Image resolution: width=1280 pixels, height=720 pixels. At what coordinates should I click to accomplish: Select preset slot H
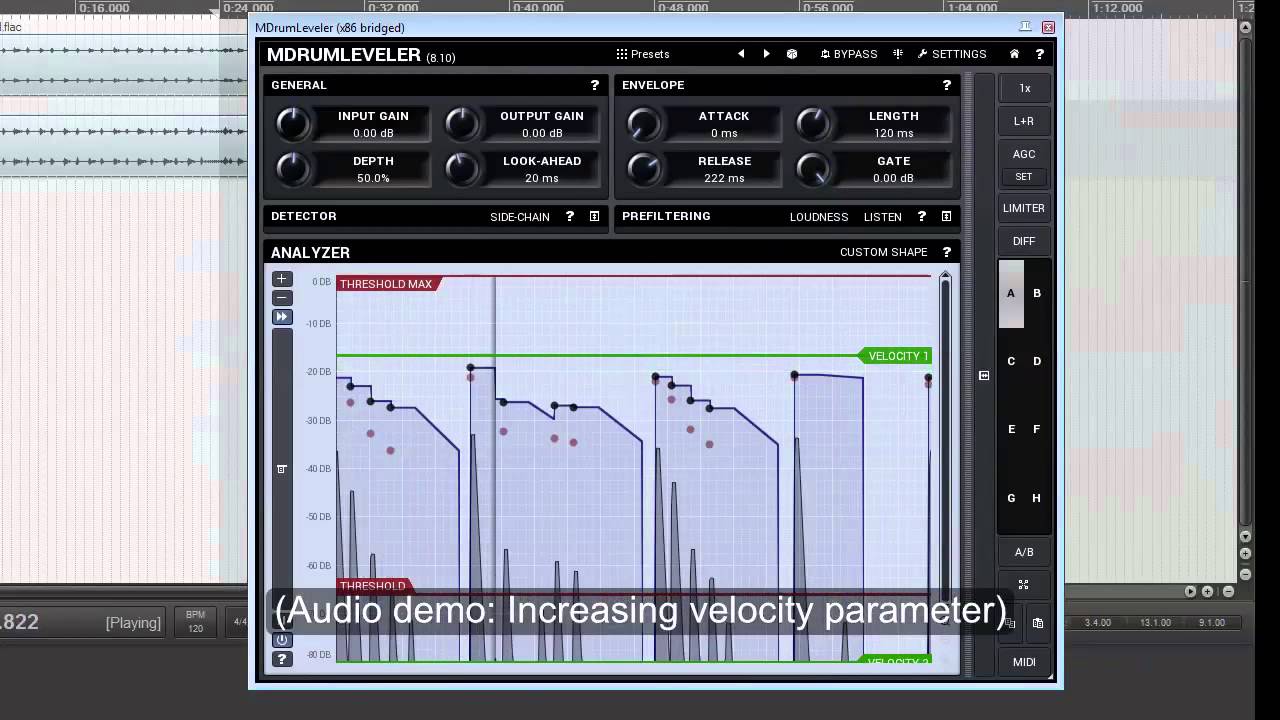(x=1037, y=498)
